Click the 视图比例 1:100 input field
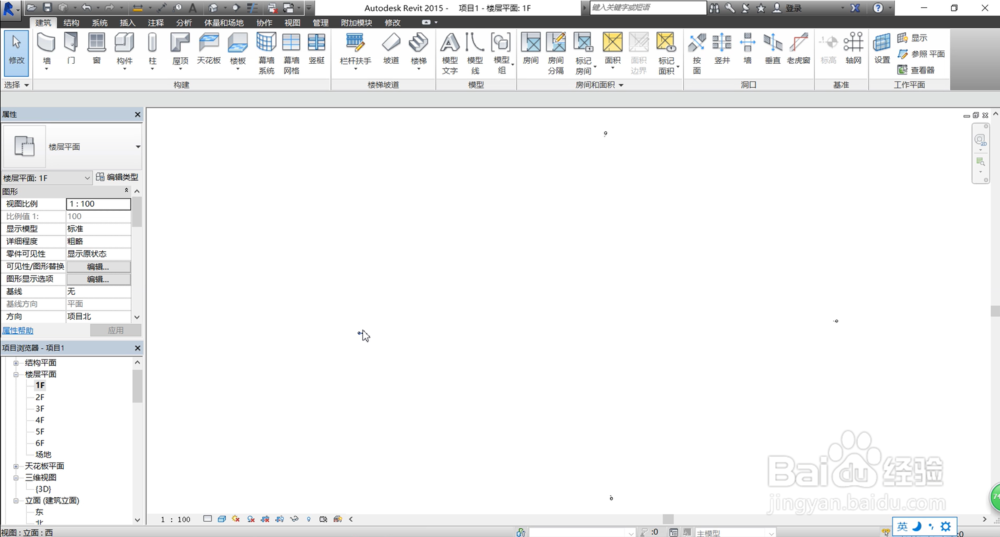Image resolution: width=1000 pixels, height=537 pixels. pyautogui.click(x=98, y=203)
